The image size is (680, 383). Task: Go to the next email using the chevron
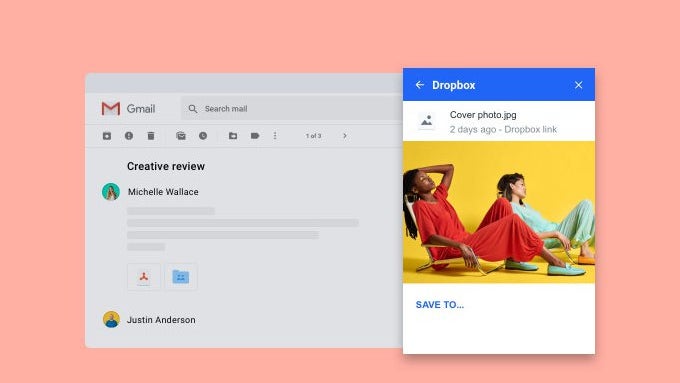coord(345,136)
